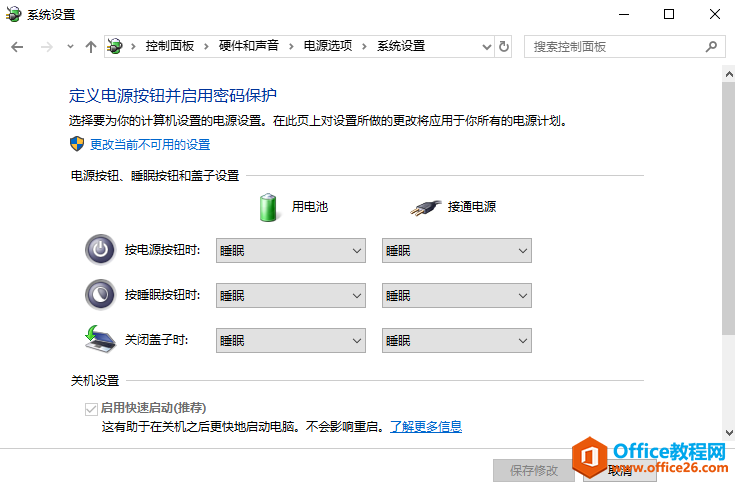Image resolution: width=735 pixels, height=485 pixels.
Task: Click the search magnifier icon
Action: (711, 46)
